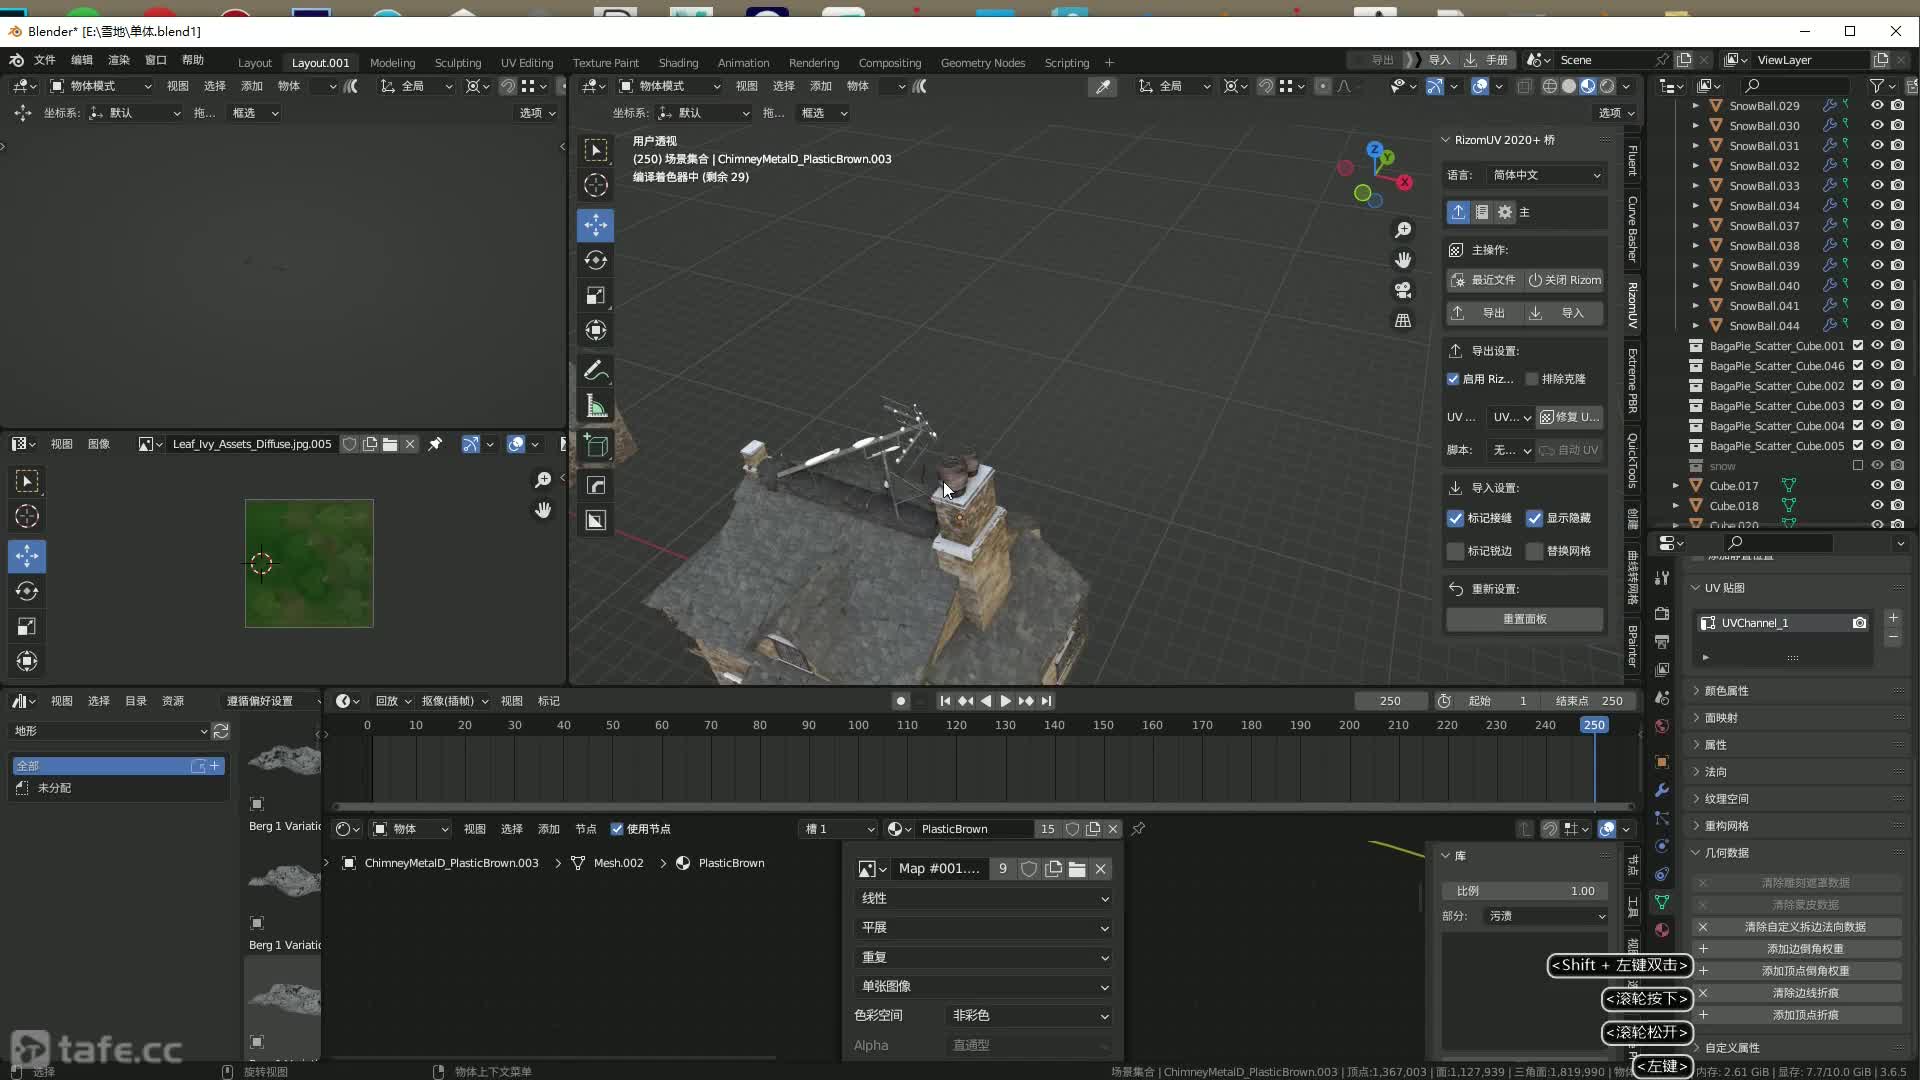Click the UVChannel_1 UV map entry
Image resolution: width=1920 pixels, height=1080 pixels.
click(1784, 623)
